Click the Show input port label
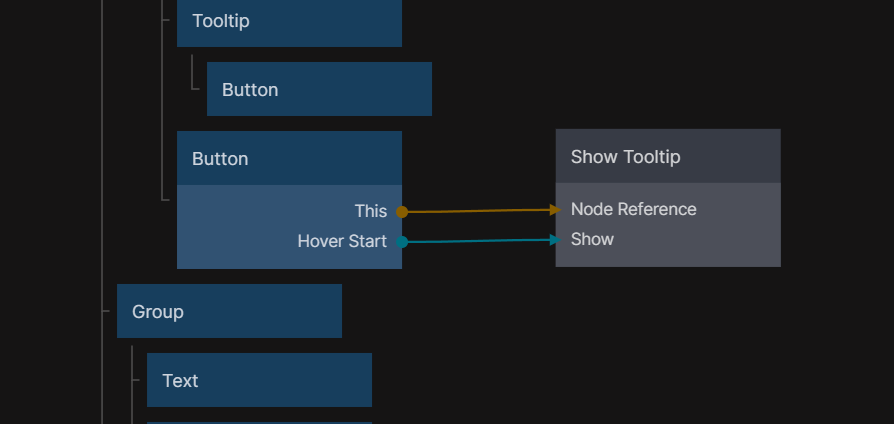894x424 pixels. pos(592,239)
